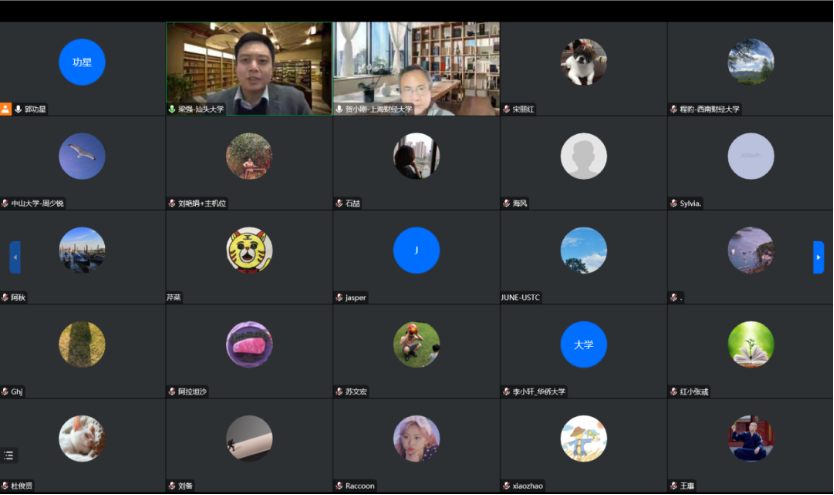This screenshot has width=834, height=495.
Task: Click the green microphone icon for 梁强-汕头大学
Action: coord(172,109)
